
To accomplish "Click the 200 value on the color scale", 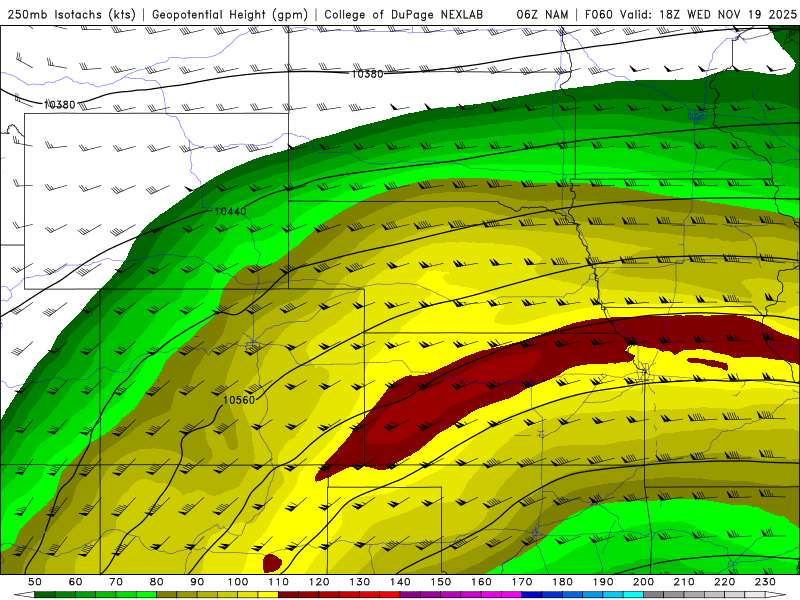I will pyautogui.click(x=644, y=582).
